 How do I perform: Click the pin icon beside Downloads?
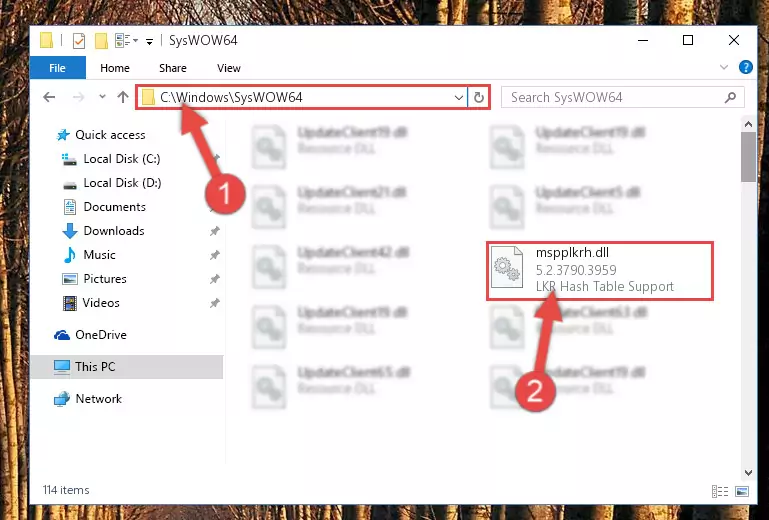pos(214,231)
